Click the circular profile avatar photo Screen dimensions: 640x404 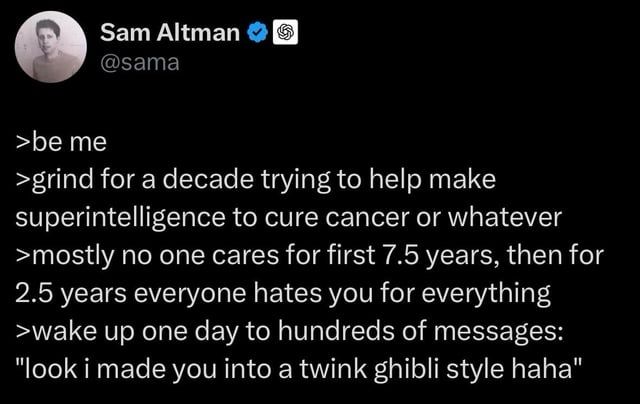tap(51, 46)
